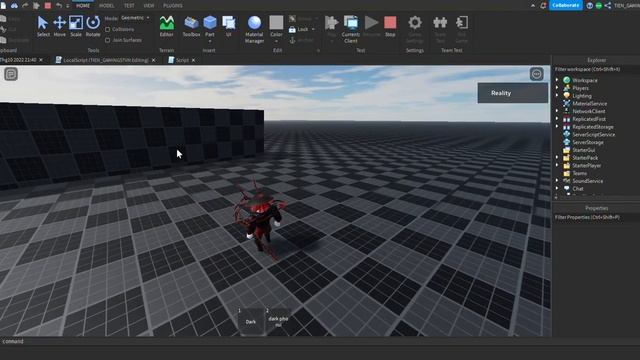This screenshot has height=360, width=640.
Task: Click the Lock tool icon
Action: (292, 29)
